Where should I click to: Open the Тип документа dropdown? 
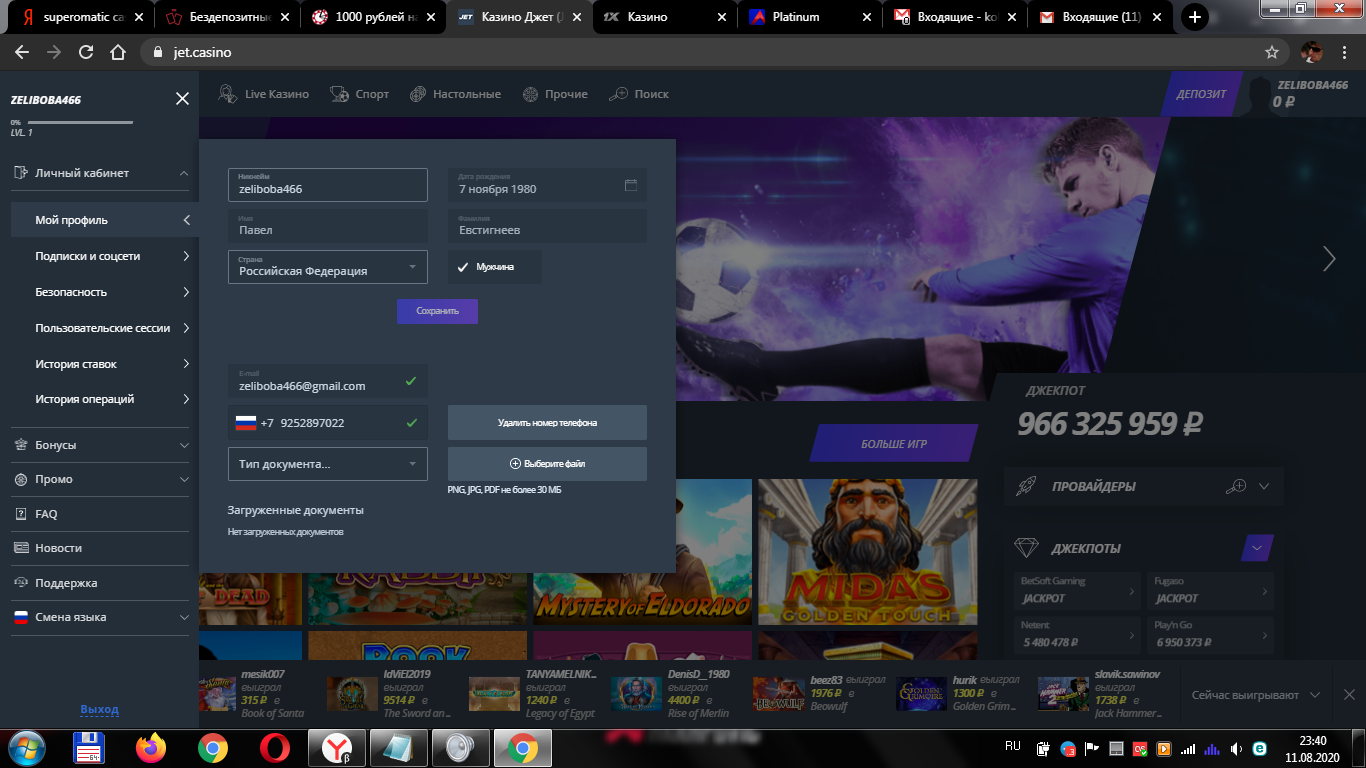point(327,464)
